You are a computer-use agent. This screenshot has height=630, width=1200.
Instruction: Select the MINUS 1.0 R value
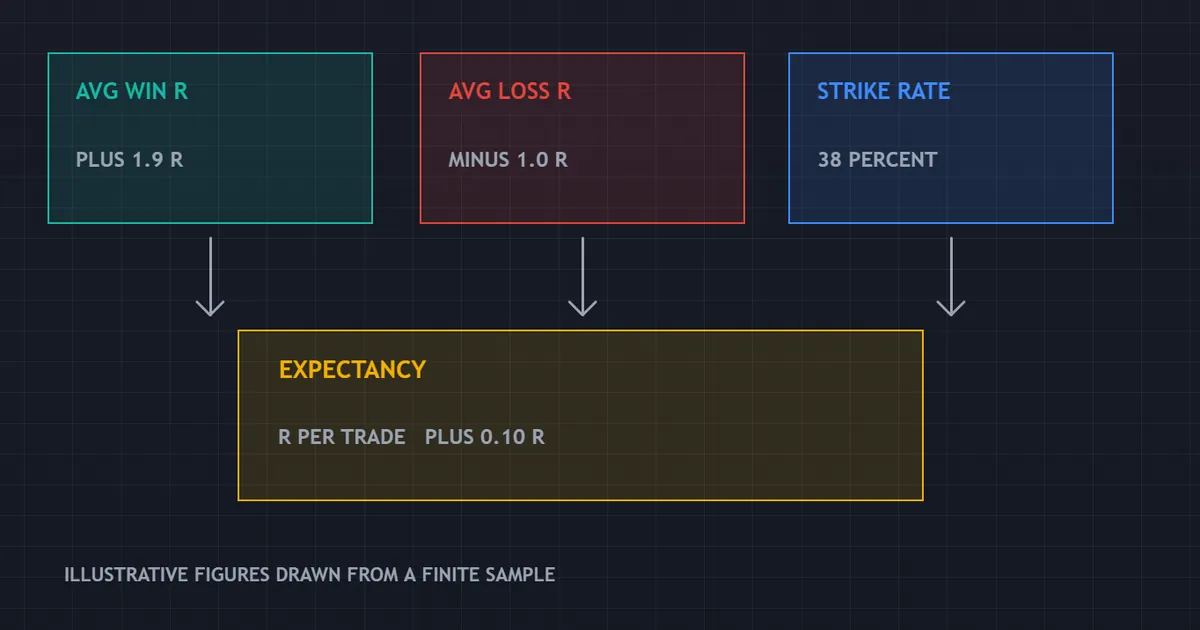(x=508, y=159)
